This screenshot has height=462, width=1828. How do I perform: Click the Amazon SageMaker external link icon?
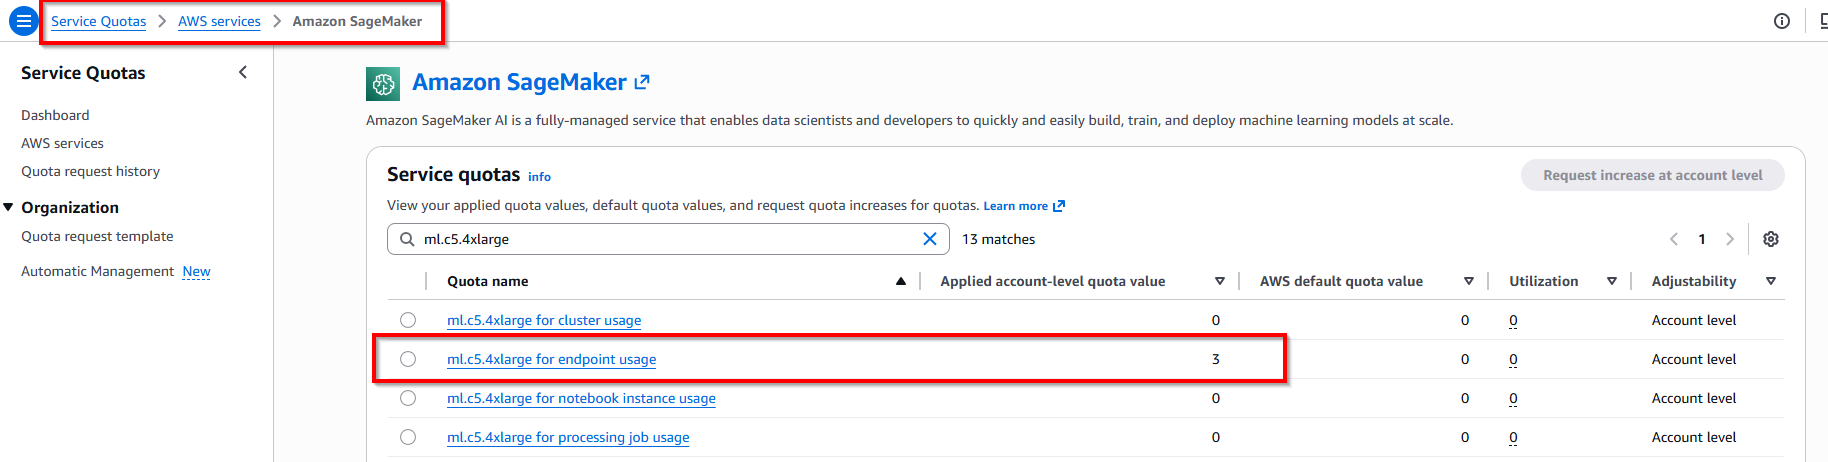[642, 82]
